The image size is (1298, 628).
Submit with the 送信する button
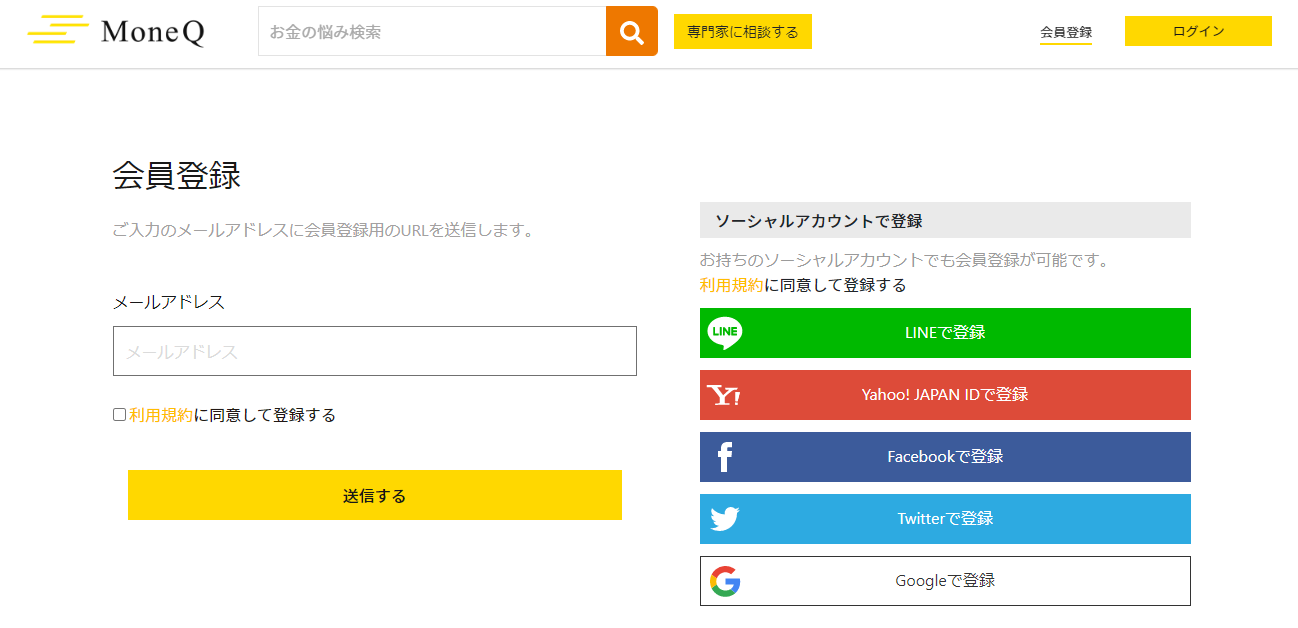[375, 495]
